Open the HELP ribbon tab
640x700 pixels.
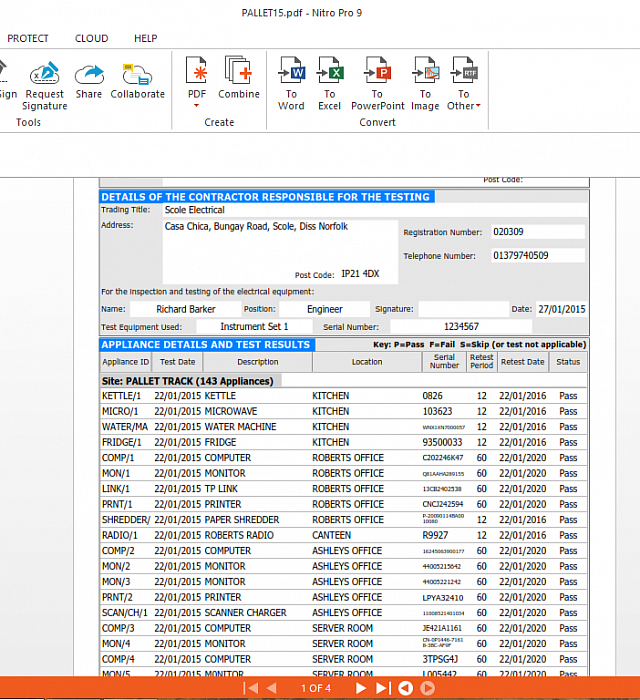(x=146, y=38)
